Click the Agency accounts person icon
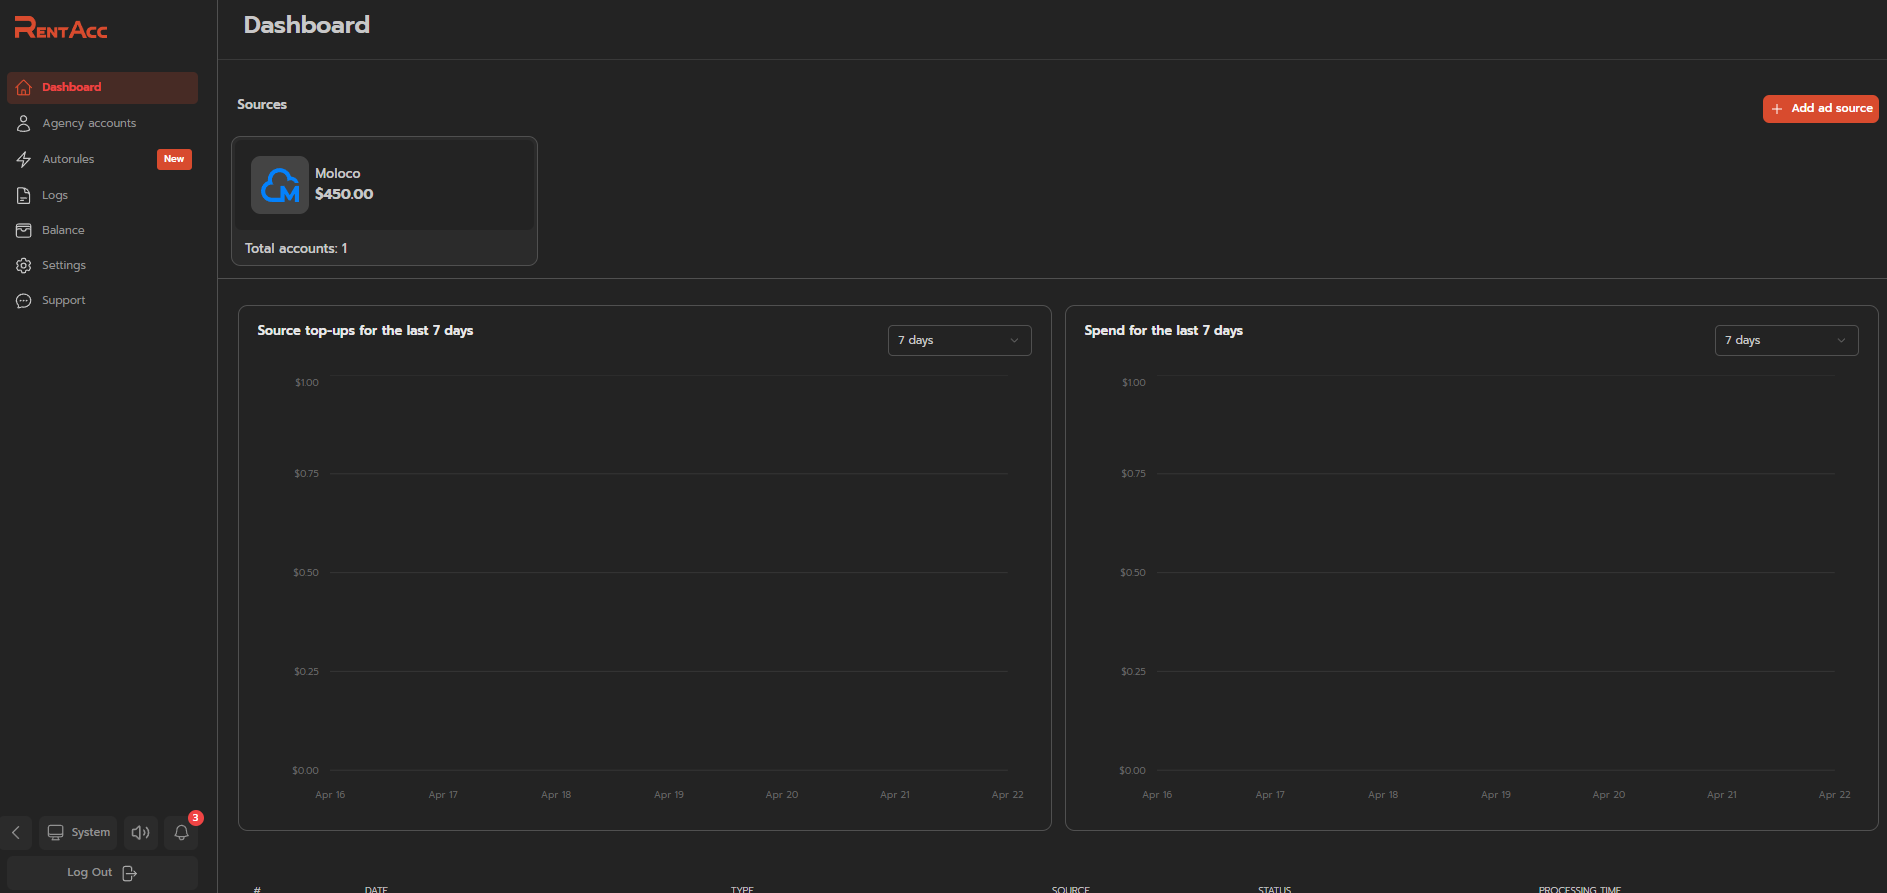This screenshot has width=1887, height=893. pyautogui.click(x=24, y=124)
